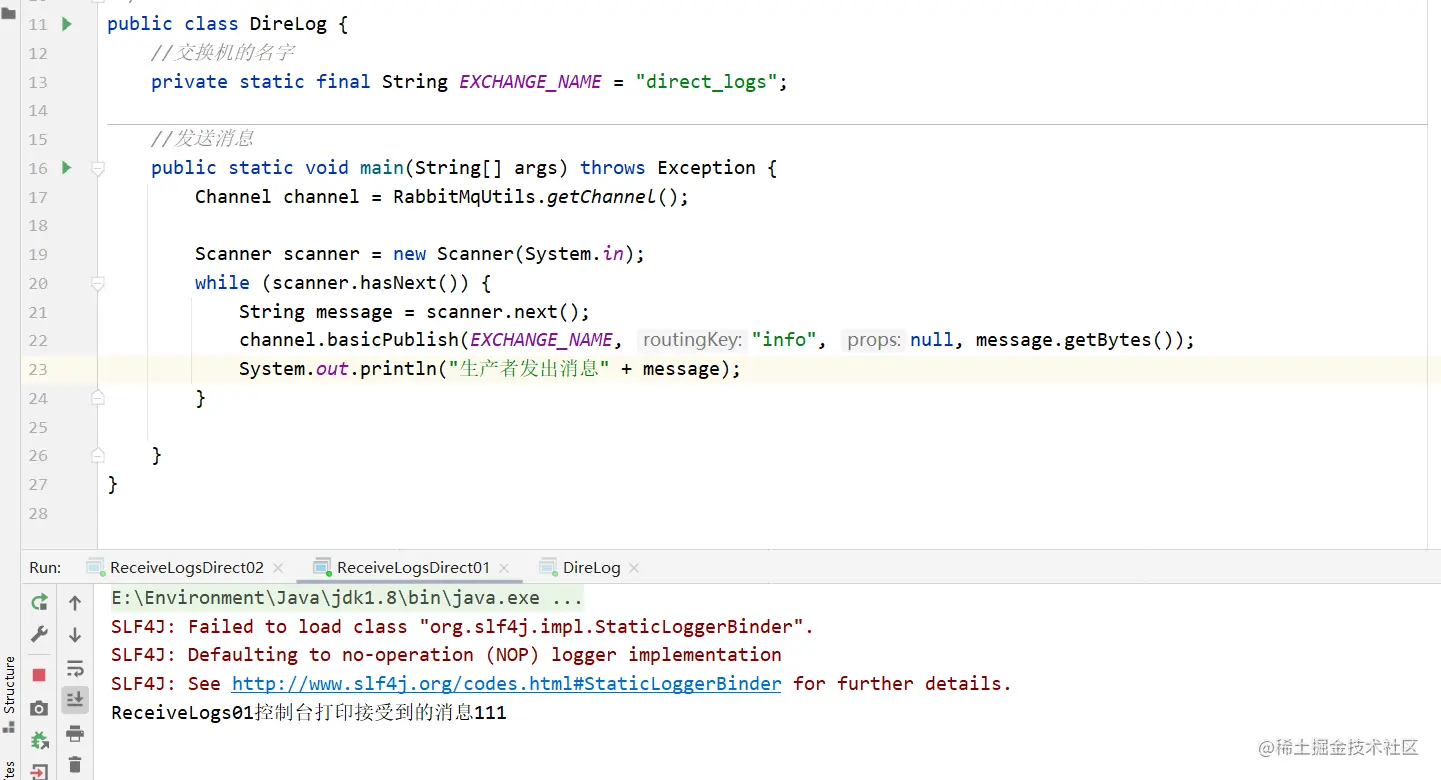This screenshot has width=1441, height=780.
Task: Click line number 23 in gutter
Action: click(x=37, y=369)
